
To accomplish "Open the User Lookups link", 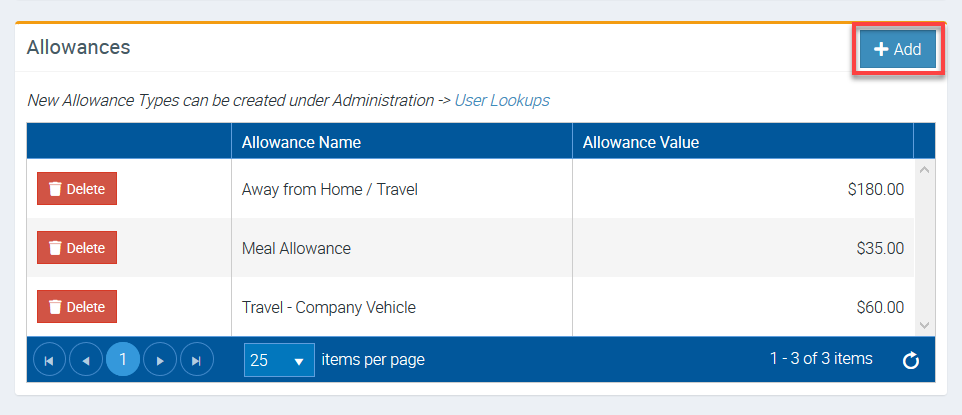I will [501, 100].
